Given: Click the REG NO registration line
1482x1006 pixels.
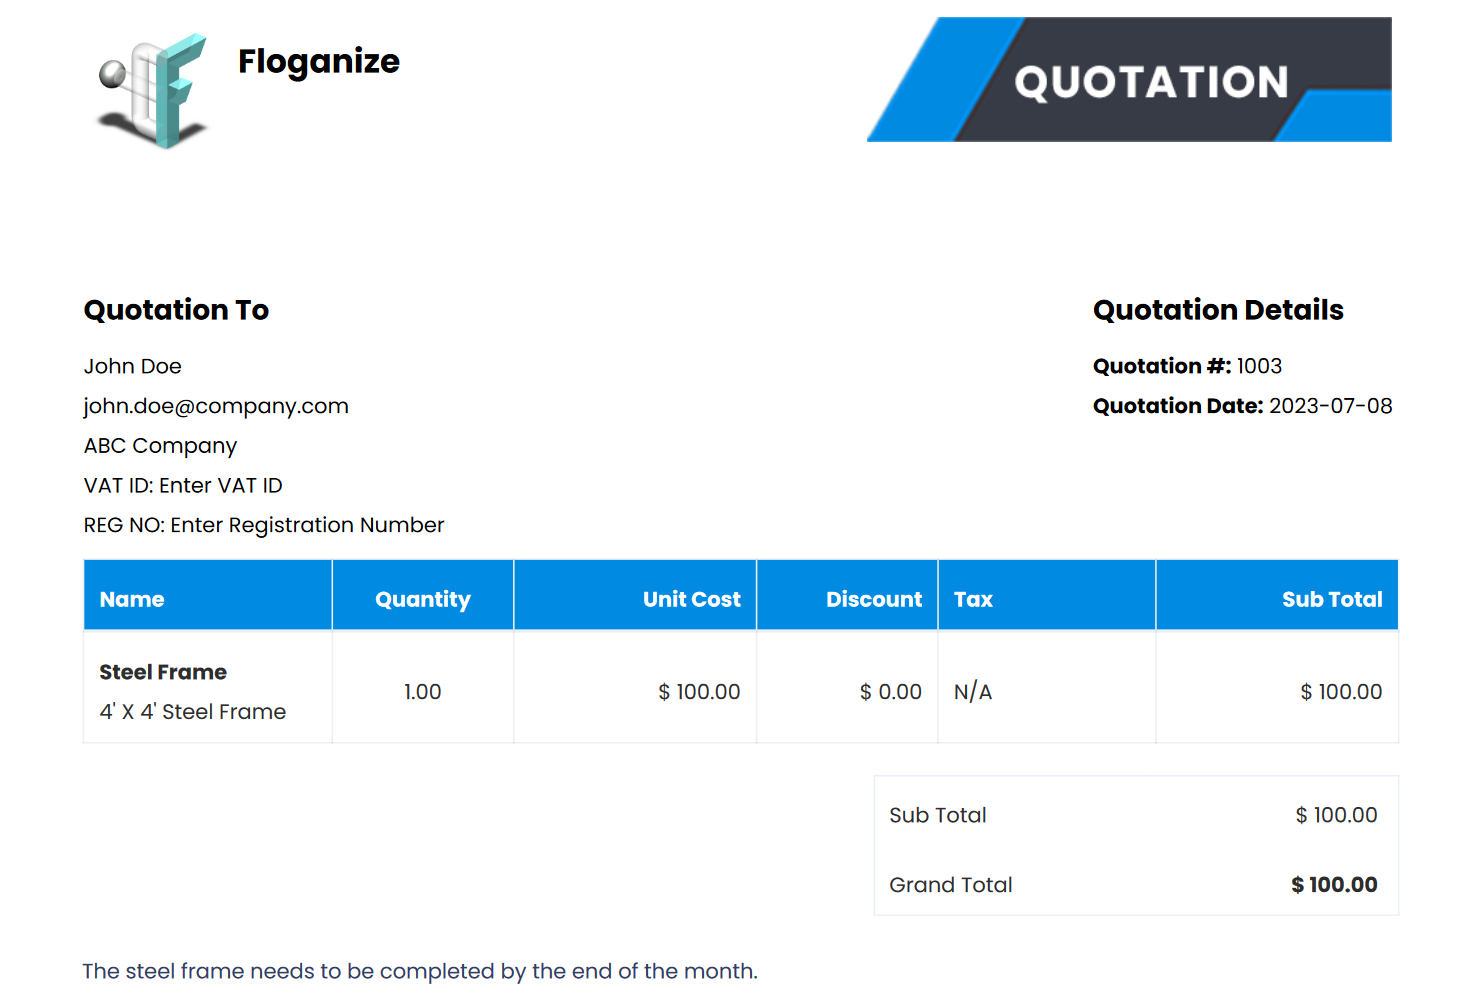Looking at the screenshot, I should (x=264, y=525).
